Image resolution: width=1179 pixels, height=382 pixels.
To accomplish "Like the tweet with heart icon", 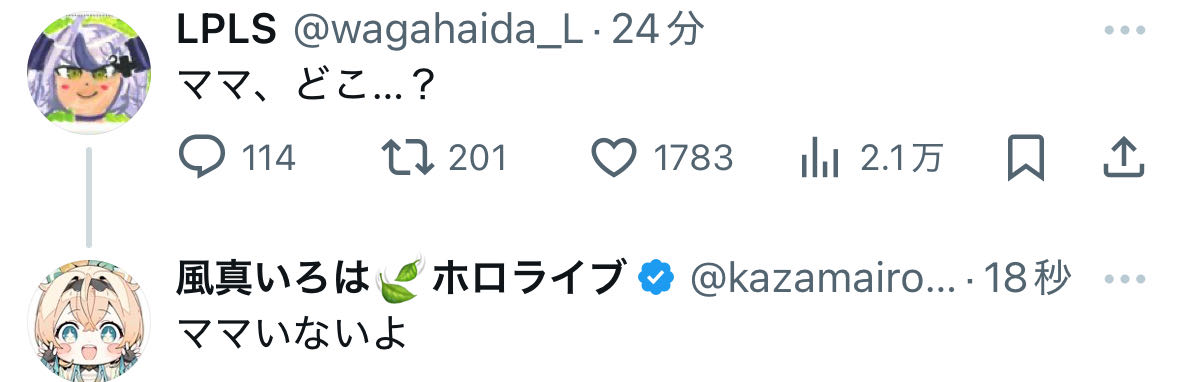I will tap(614, 158).
